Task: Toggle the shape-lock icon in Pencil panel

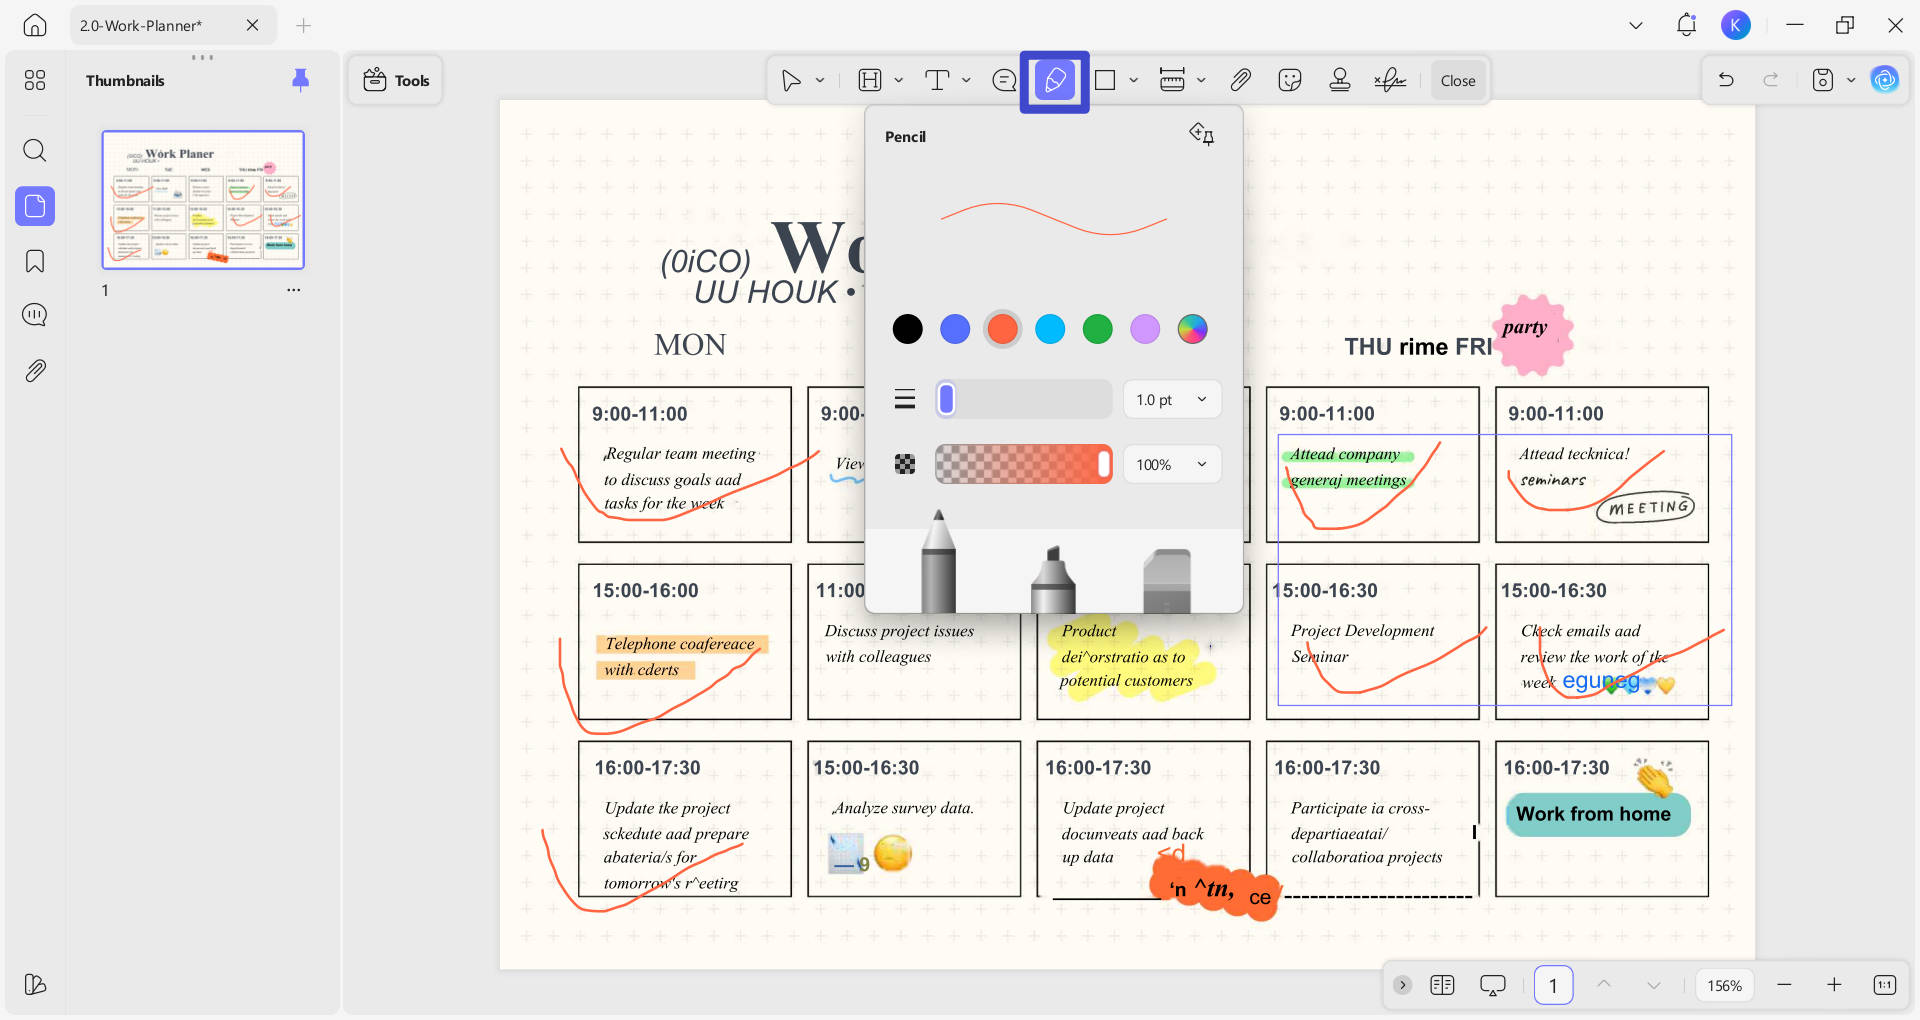Action: [1201, 134]
